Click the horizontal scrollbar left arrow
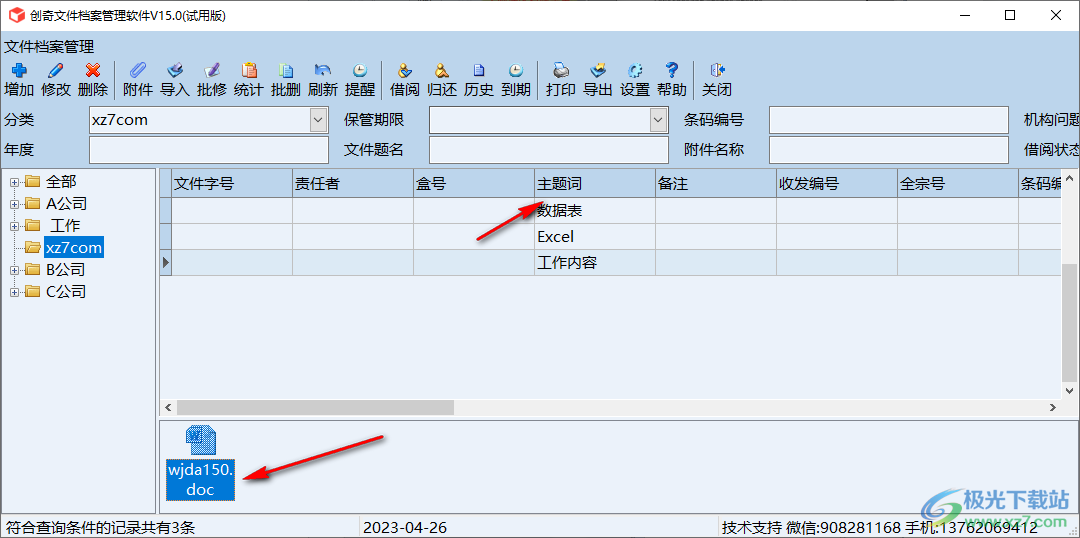Viewport: 1080px width, 538px height. [167, 407]
